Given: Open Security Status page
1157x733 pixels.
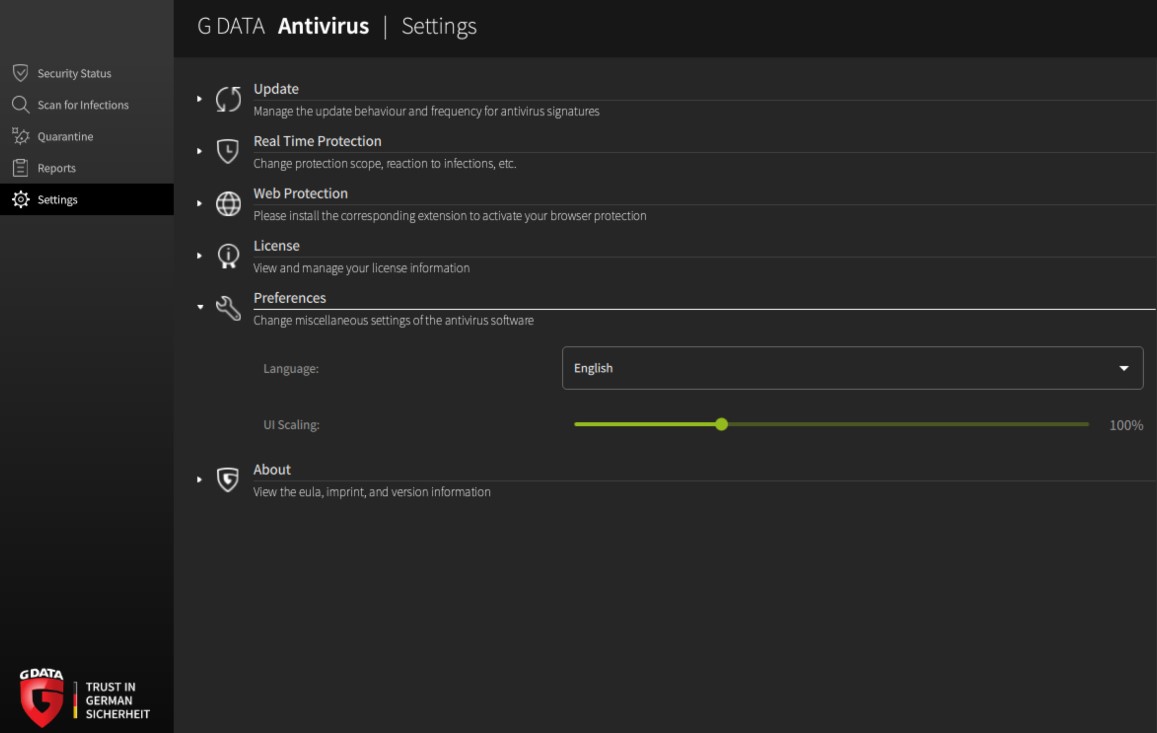Looking at the screenshot, I should 87,73.
